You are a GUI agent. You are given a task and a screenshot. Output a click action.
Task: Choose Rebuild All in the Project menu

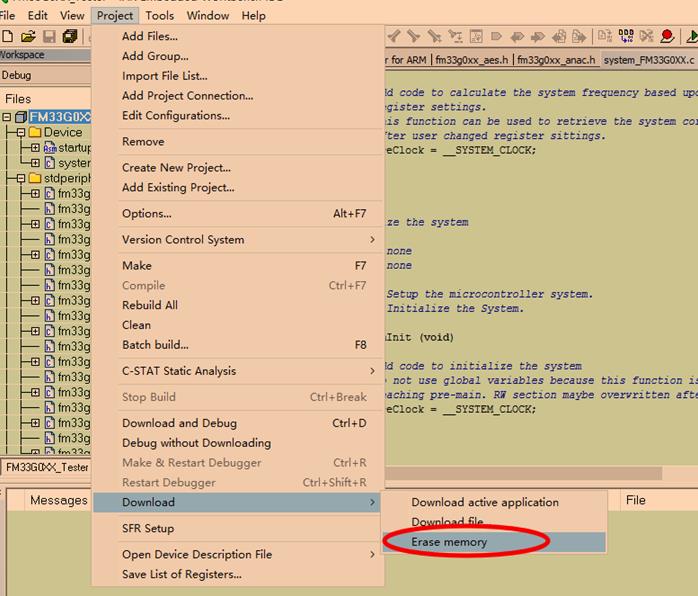tap(150, 305)
